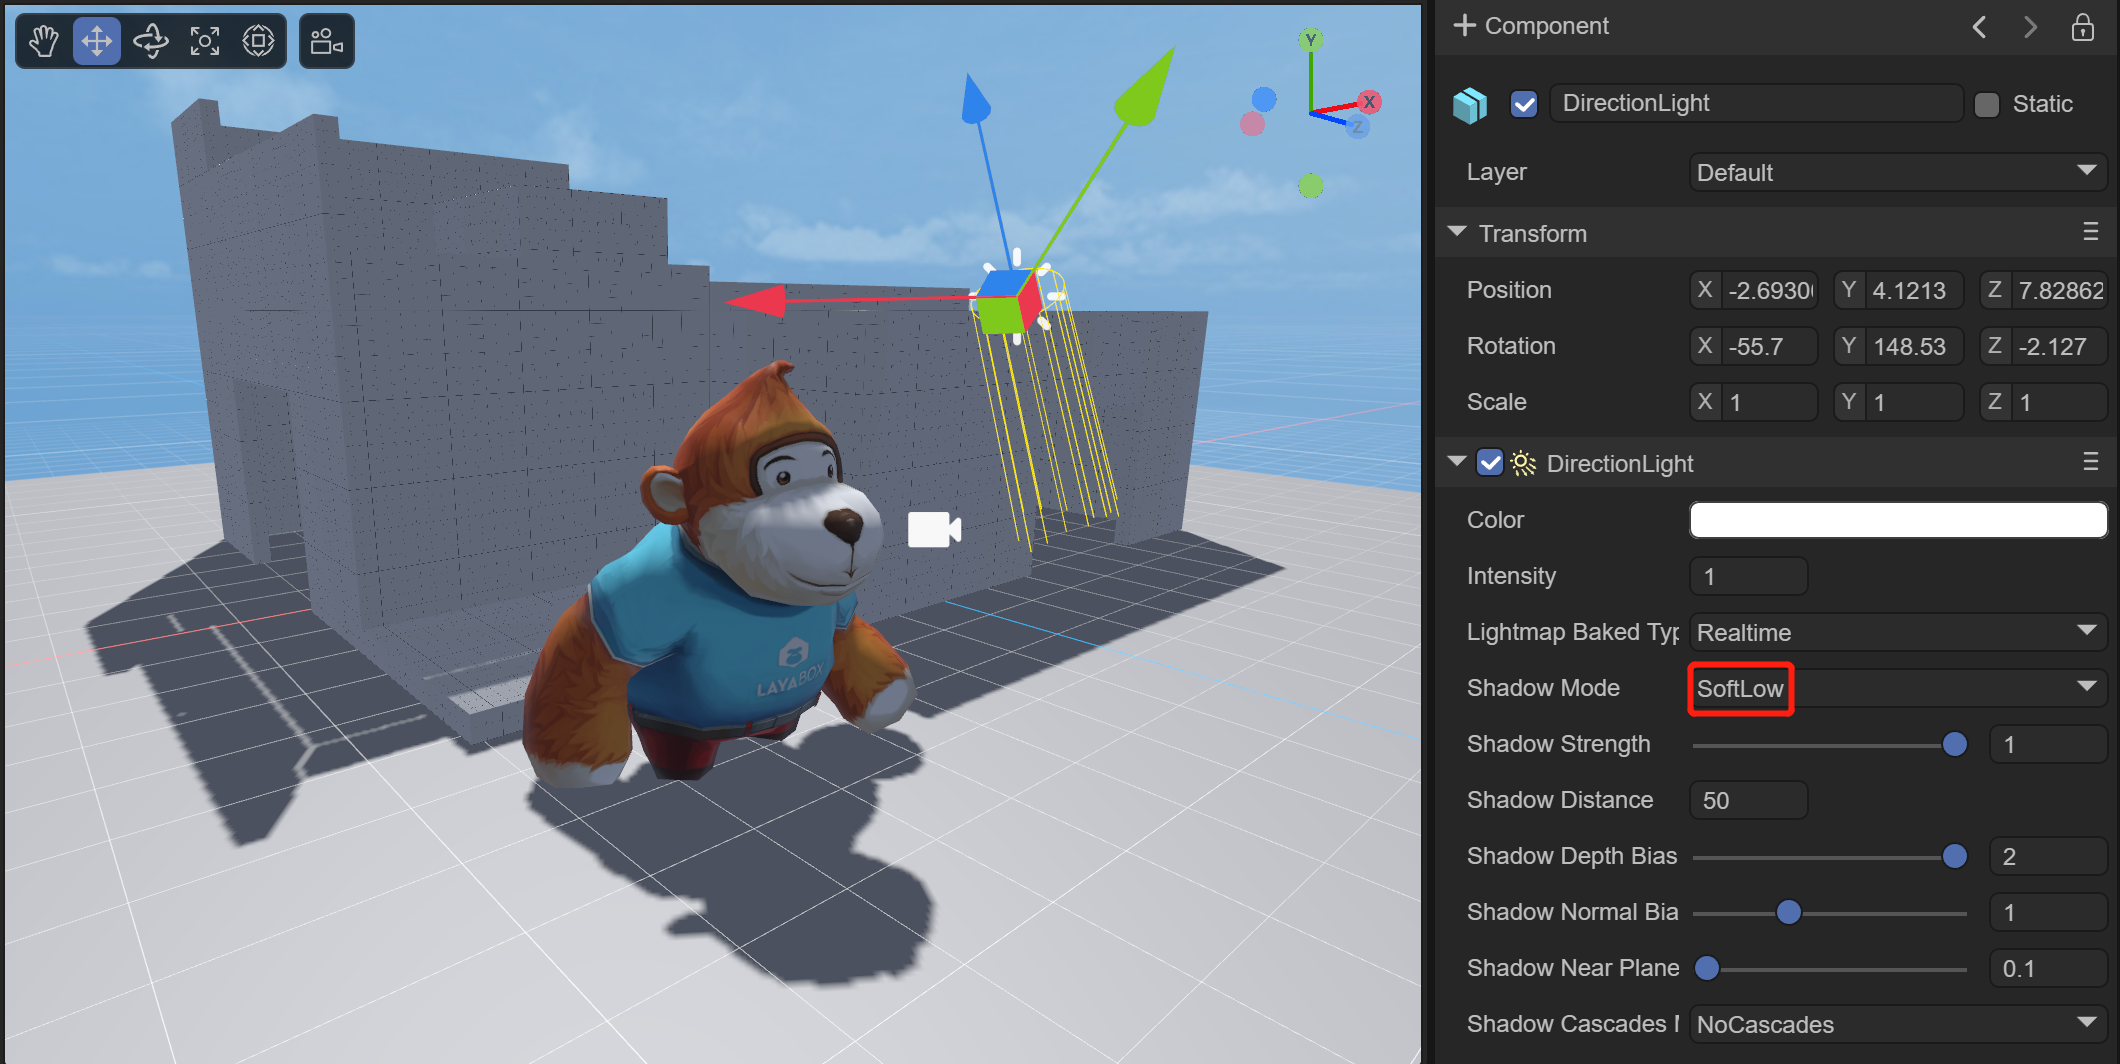The width and height of the screenshot is (2120, 1064).
Task: Select the hand pan tool
Action: [x=44, y=41]
